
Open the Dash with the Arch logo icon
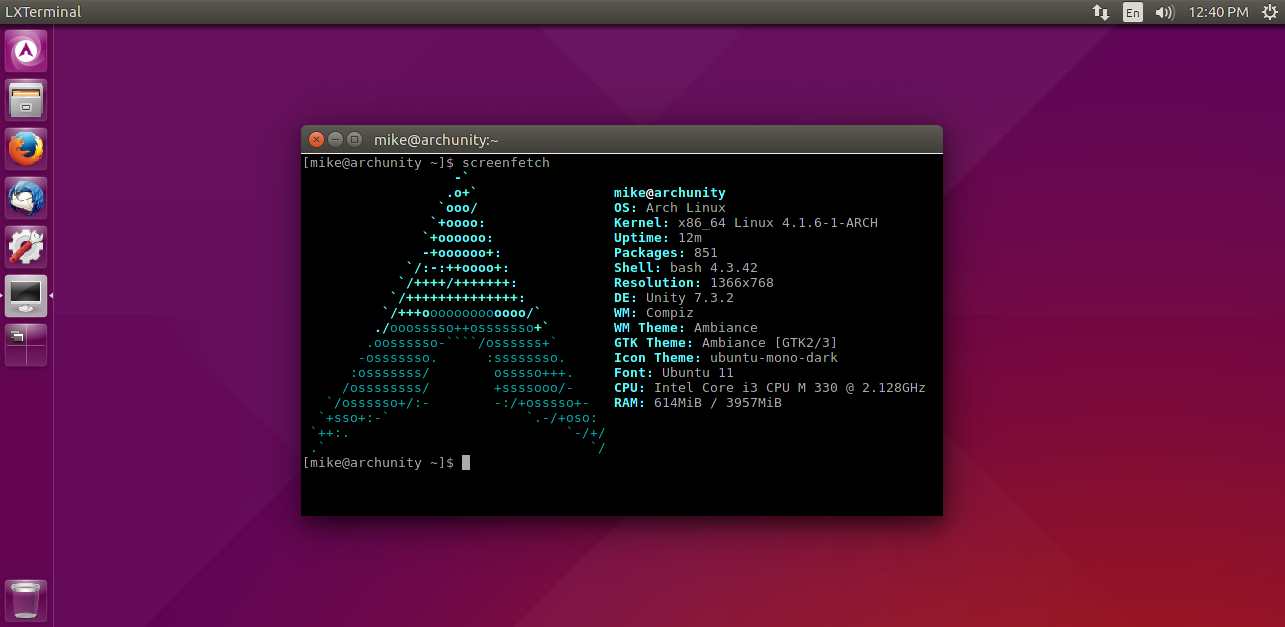coord(26,51)
